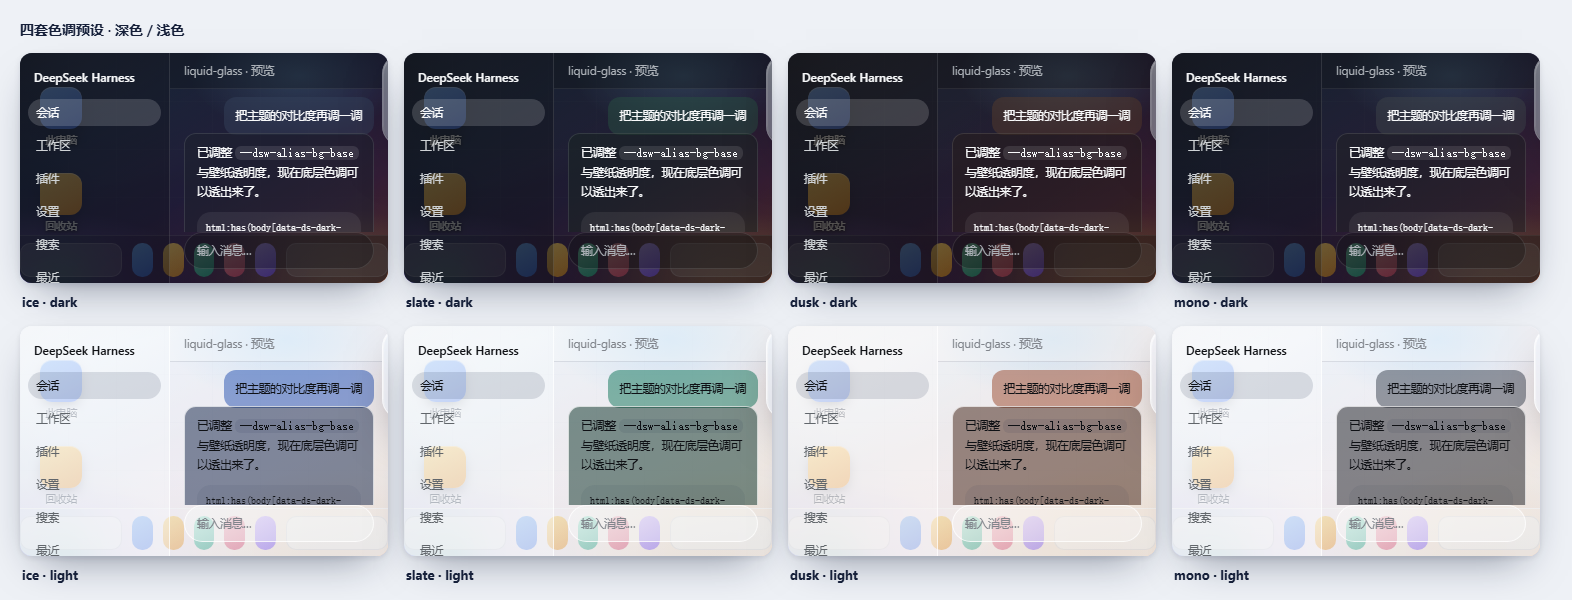Click the ice · dark caption label
The width and height of the screenshot is (1572, 600).
click(49, 302)
